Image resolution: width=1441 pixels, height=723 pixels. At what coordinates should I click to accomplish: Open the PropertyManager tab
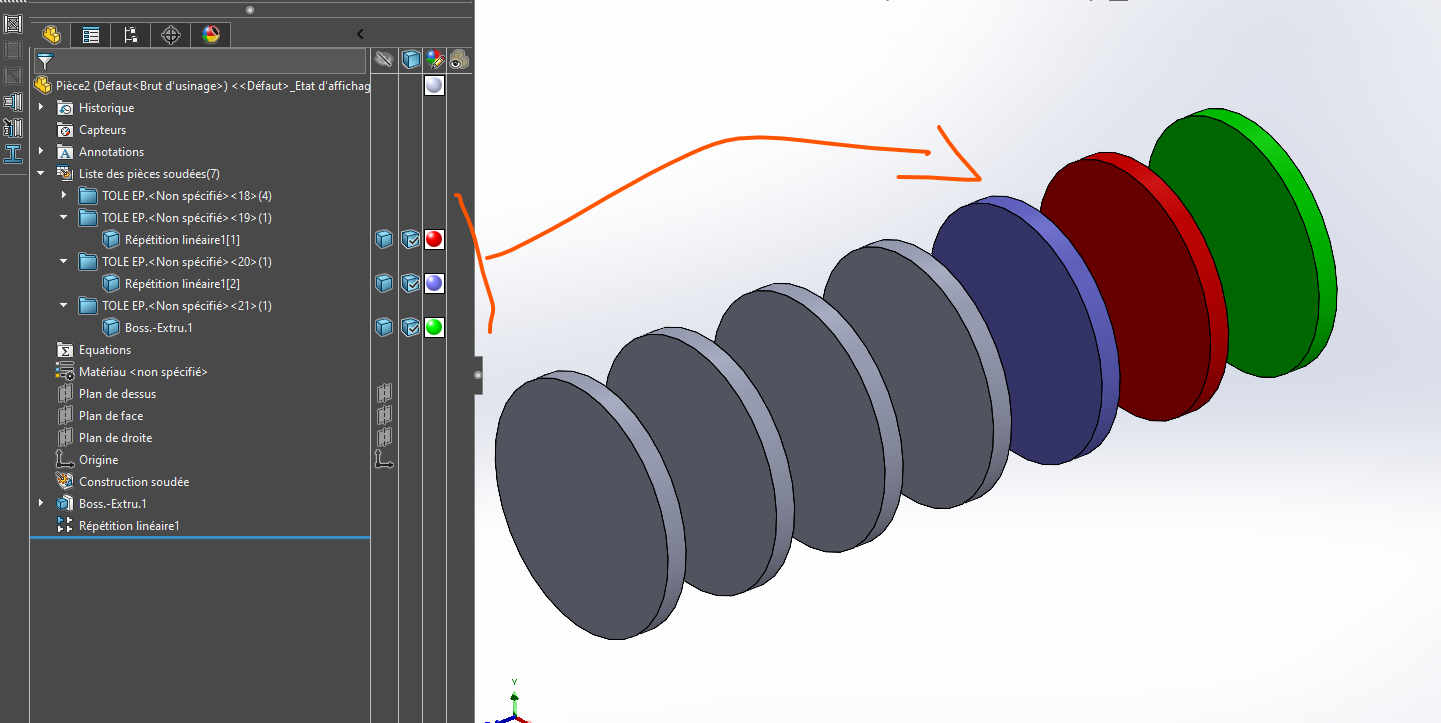pos(91,35)
